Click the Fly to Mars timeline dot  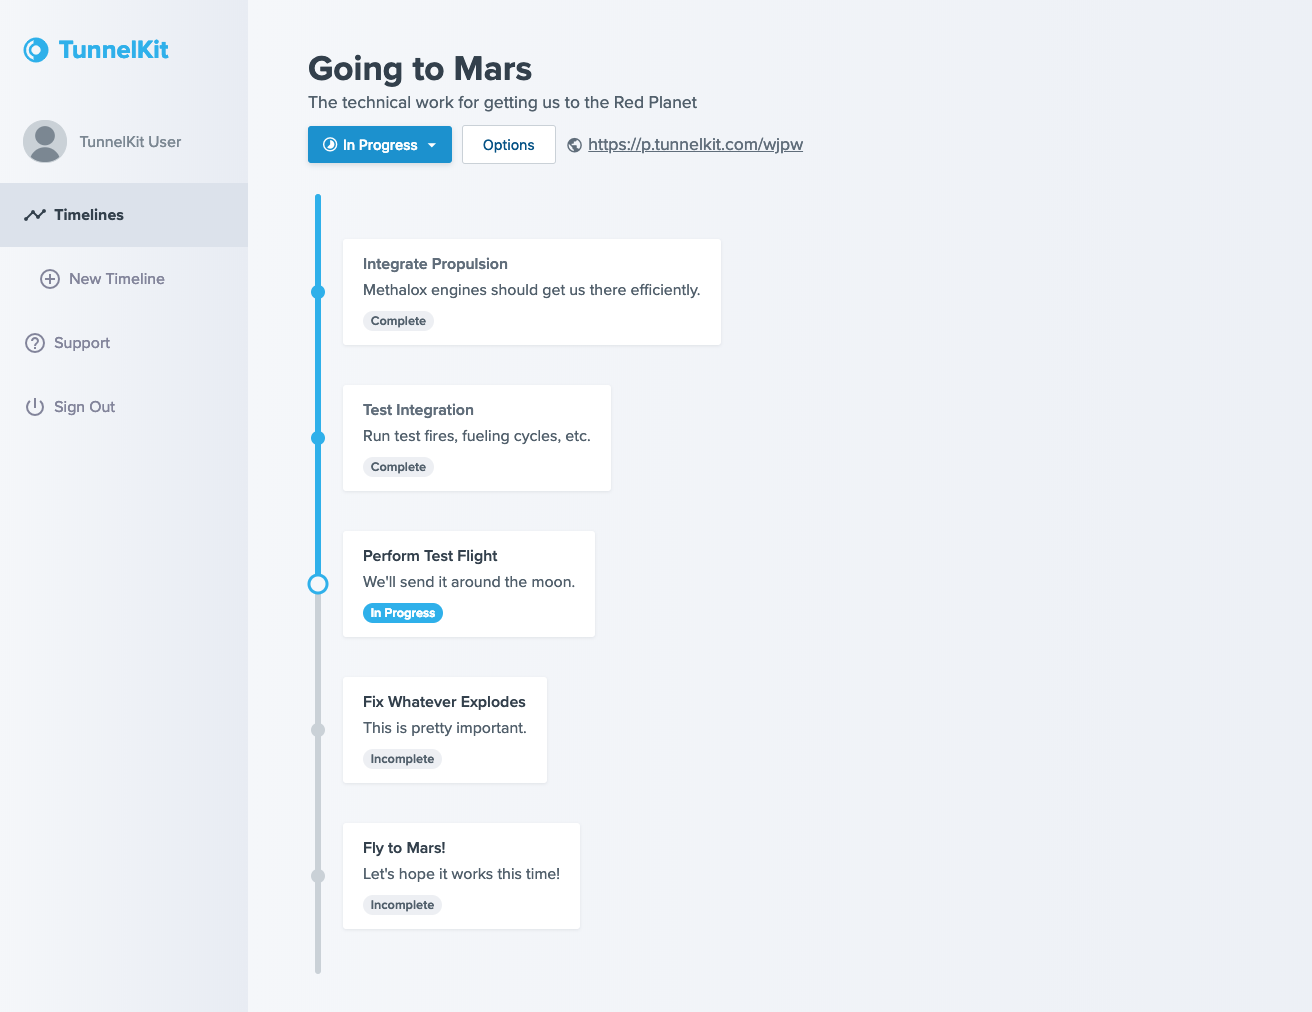[318, 876]
